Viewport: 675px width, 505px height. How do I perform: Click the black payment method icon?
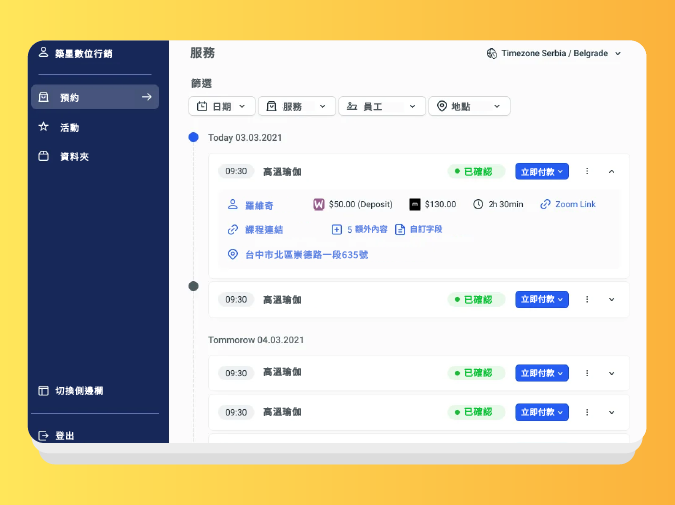point(415,204)
